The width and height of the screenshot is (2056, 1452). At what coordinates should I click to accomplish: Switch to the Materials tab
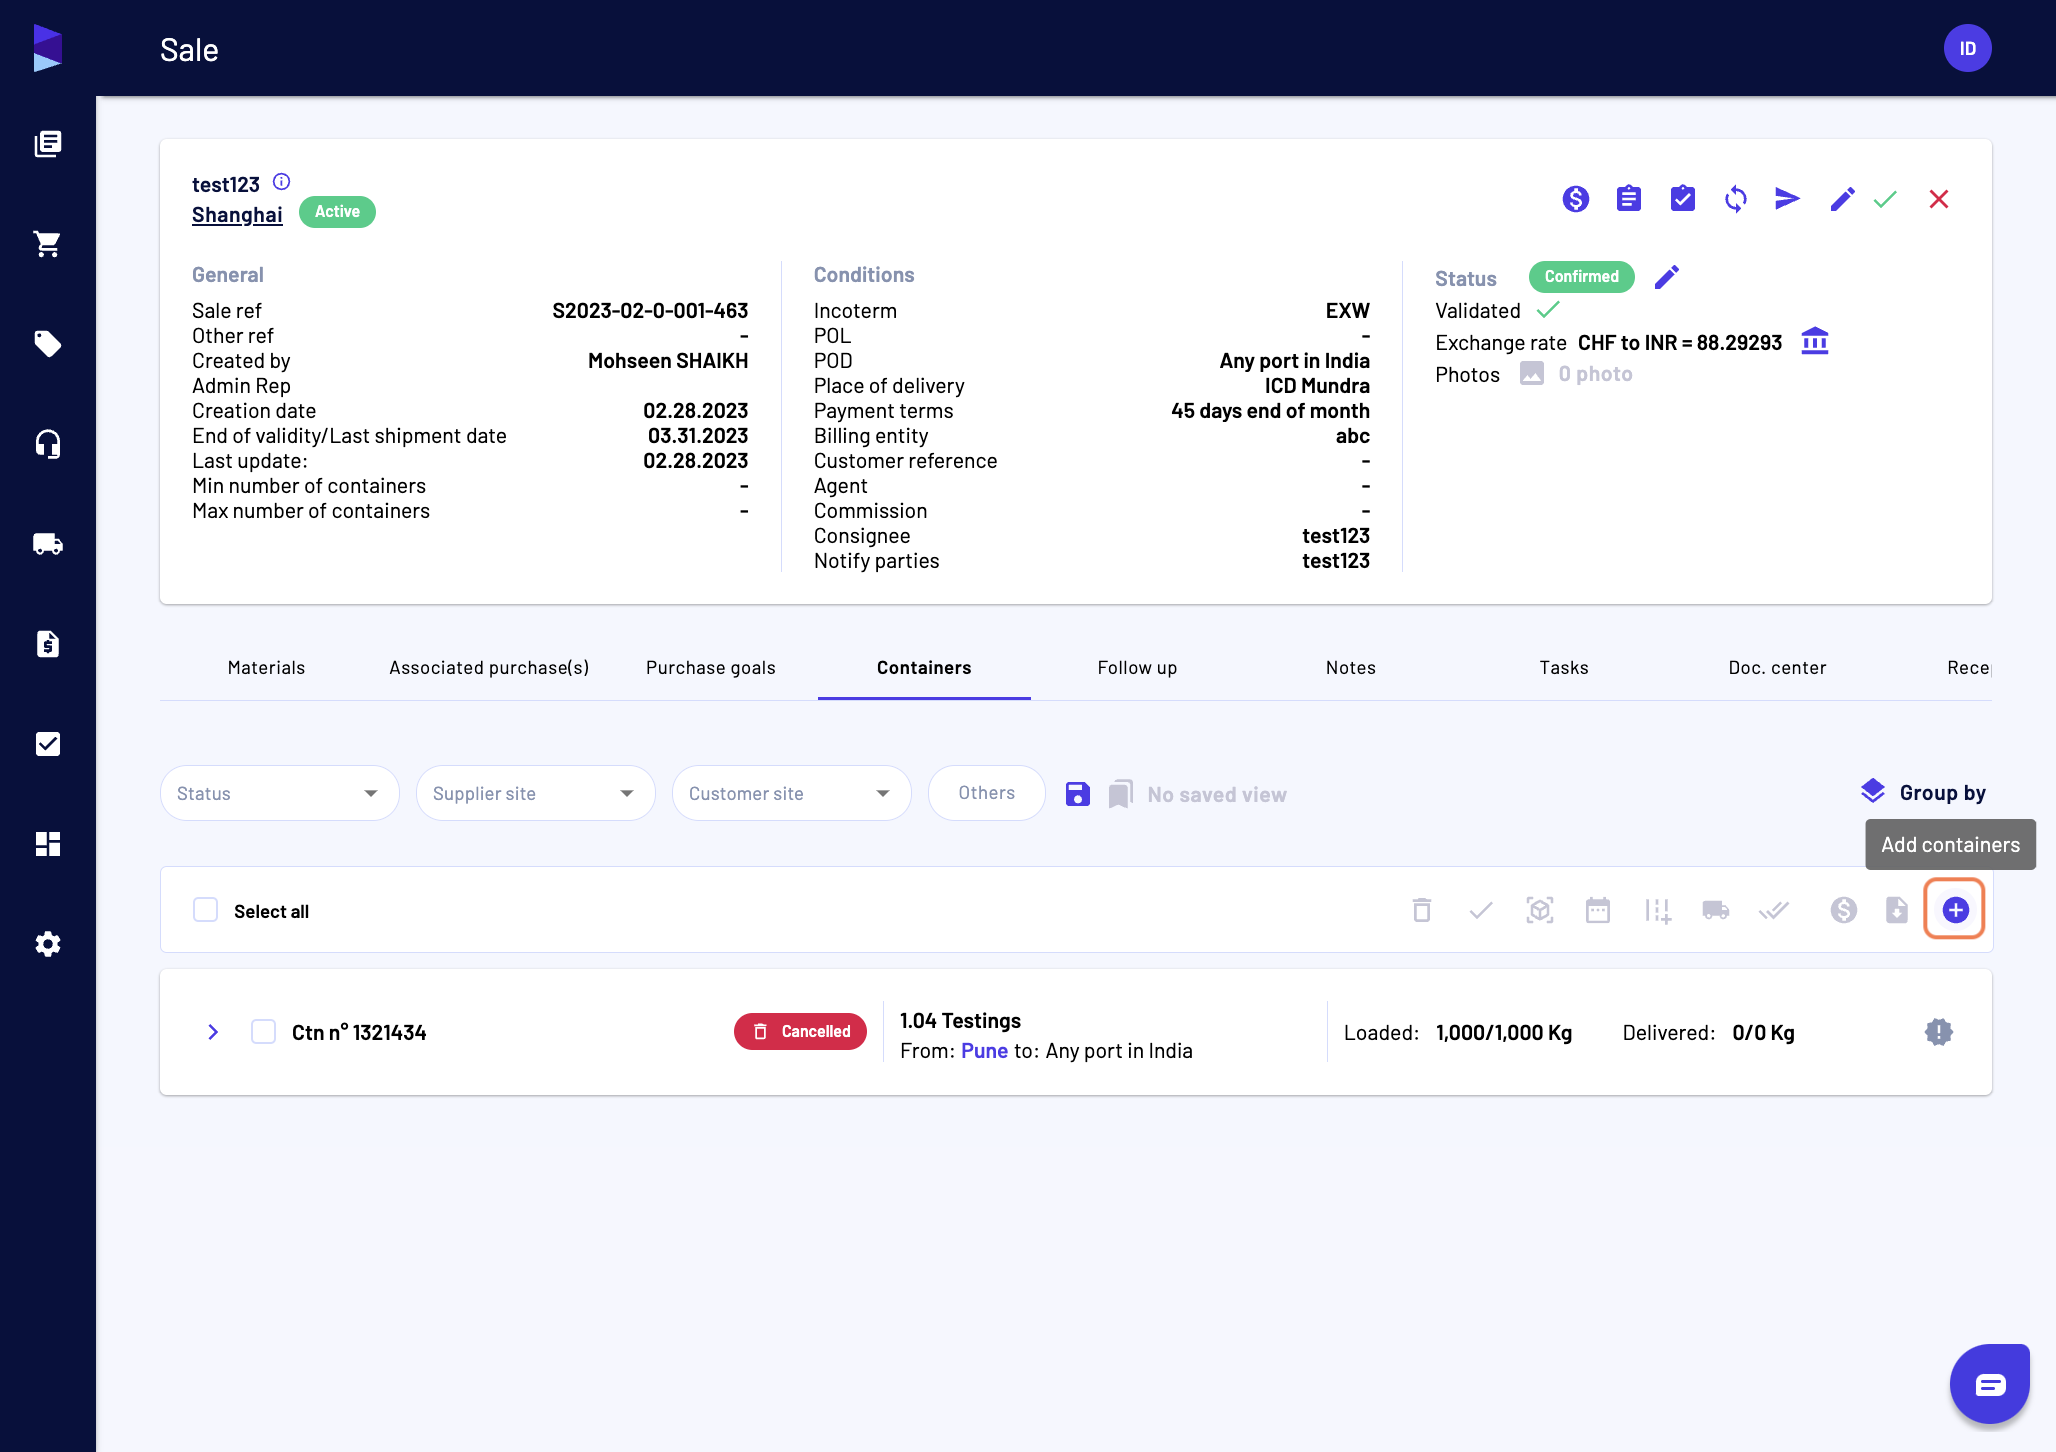pos(266,668)
